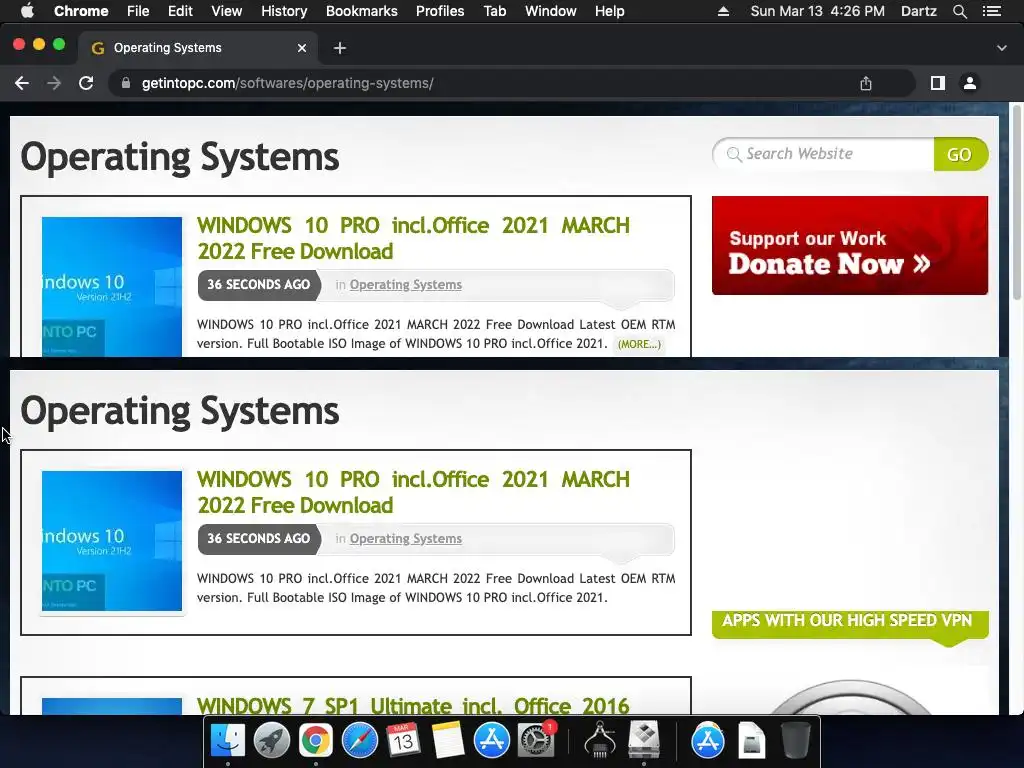Screen dimensions: 1024x768
Task: Open the Window menu
Action: tap(551, 11)
